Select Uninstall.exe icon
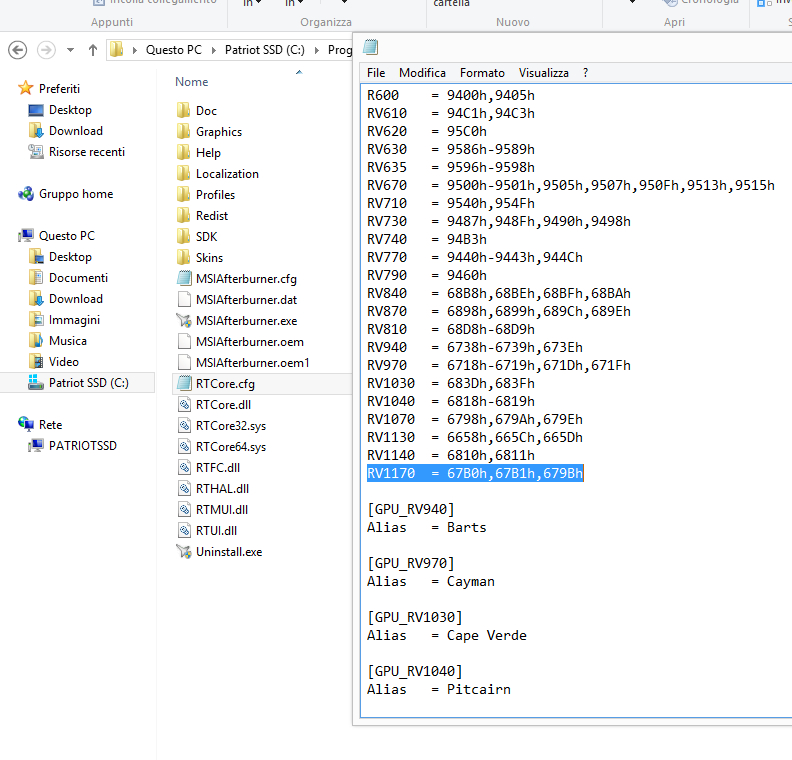 (184, 551)
